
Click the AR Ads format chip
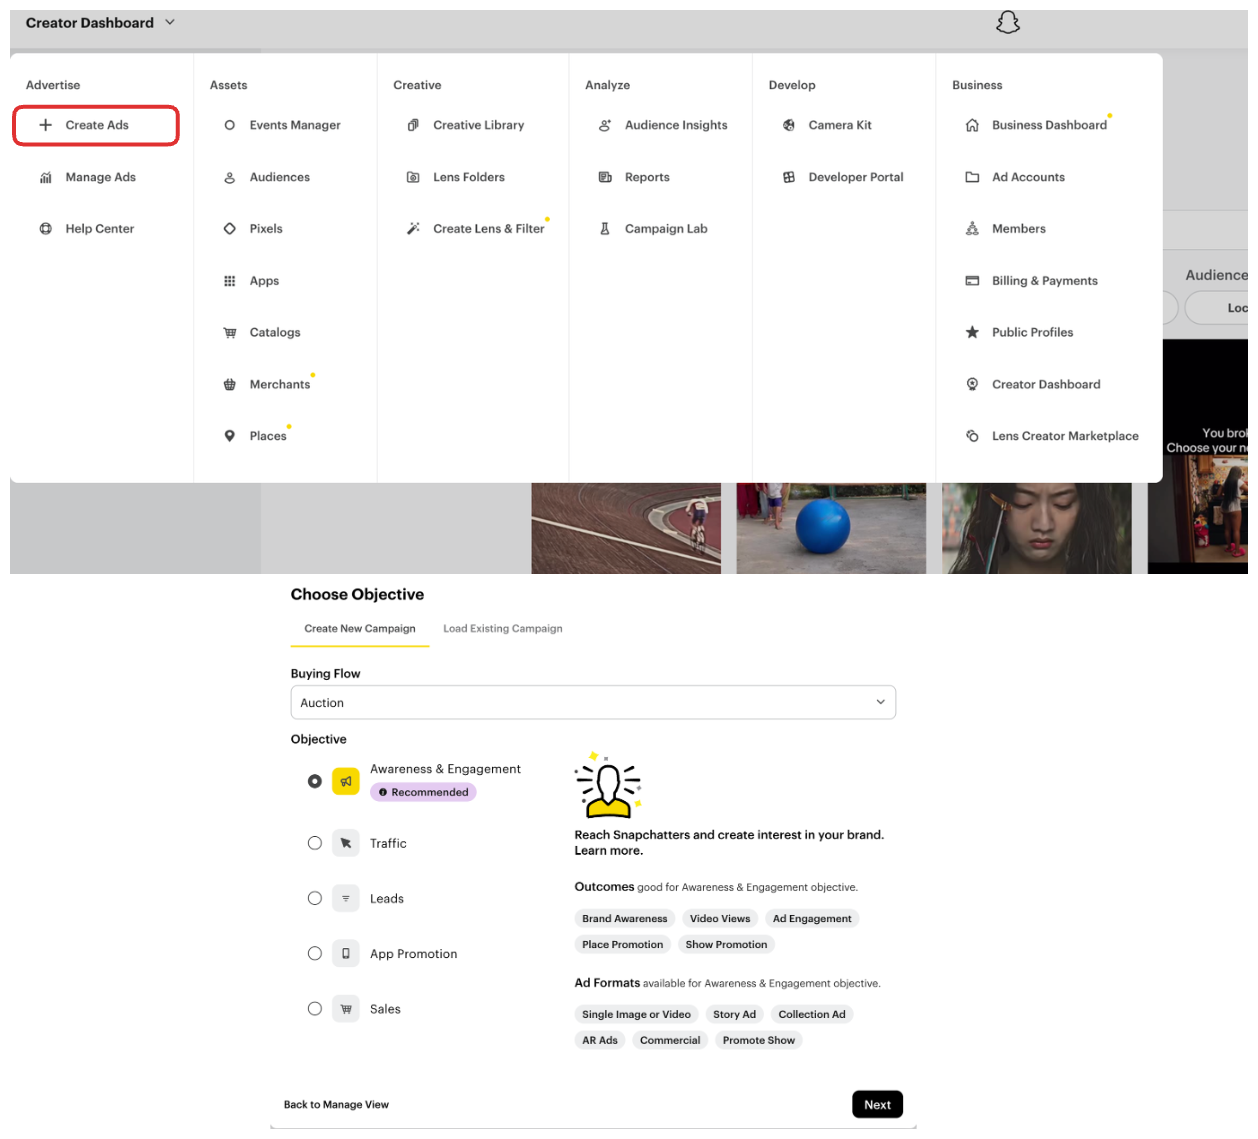pos(600,1040)
